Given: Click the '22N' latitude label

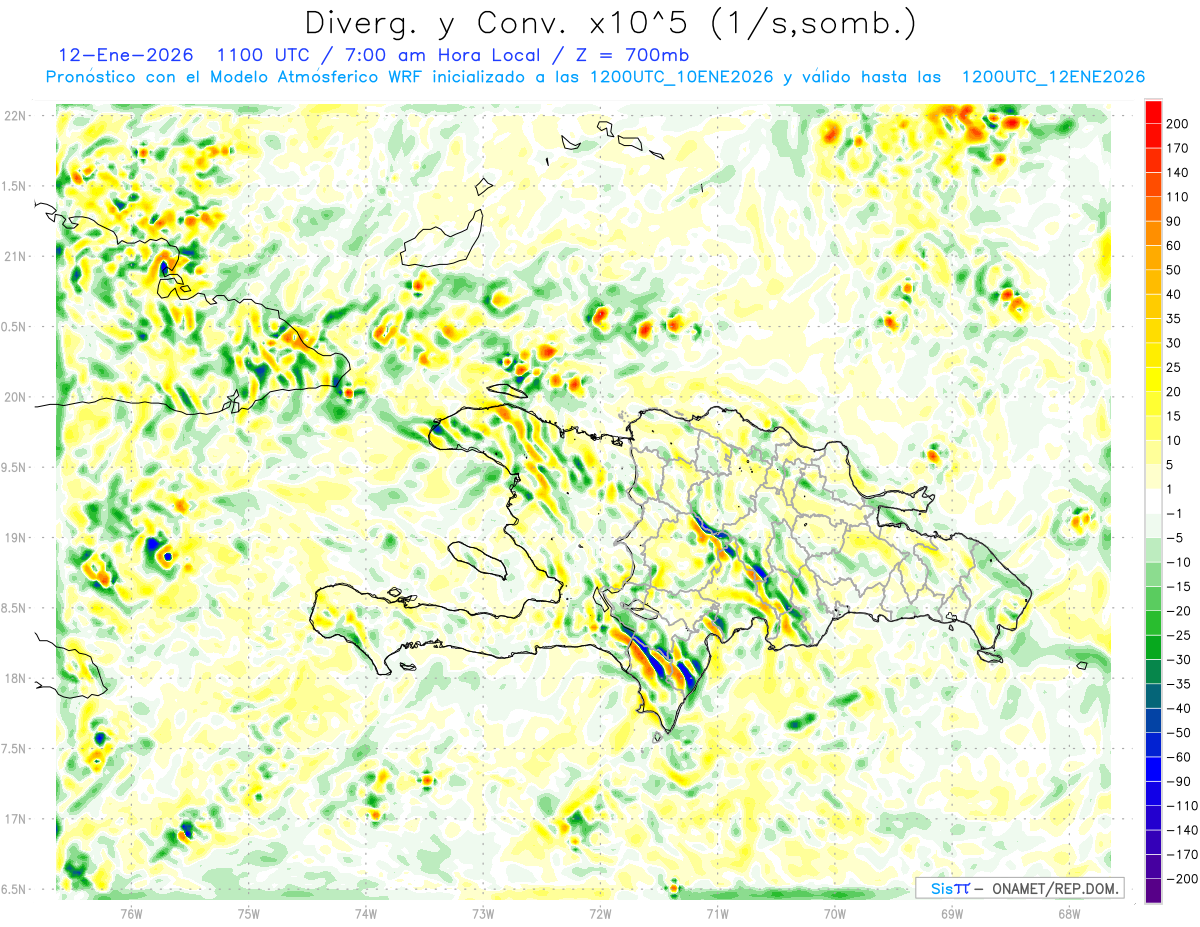Looking at the screenshot, I should coord(14,116).
